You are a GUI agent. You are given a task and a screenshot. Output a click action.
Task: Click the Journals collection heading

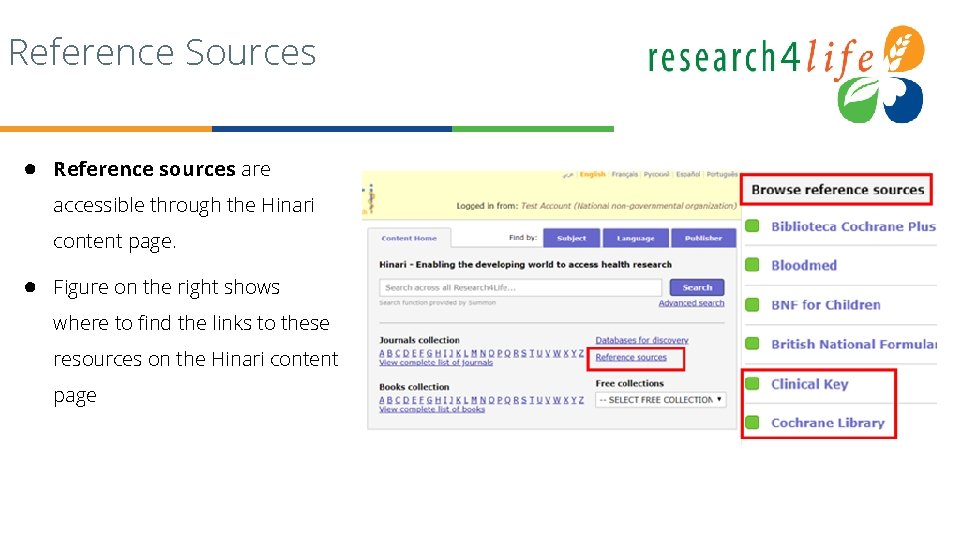(x=419, y=340)
